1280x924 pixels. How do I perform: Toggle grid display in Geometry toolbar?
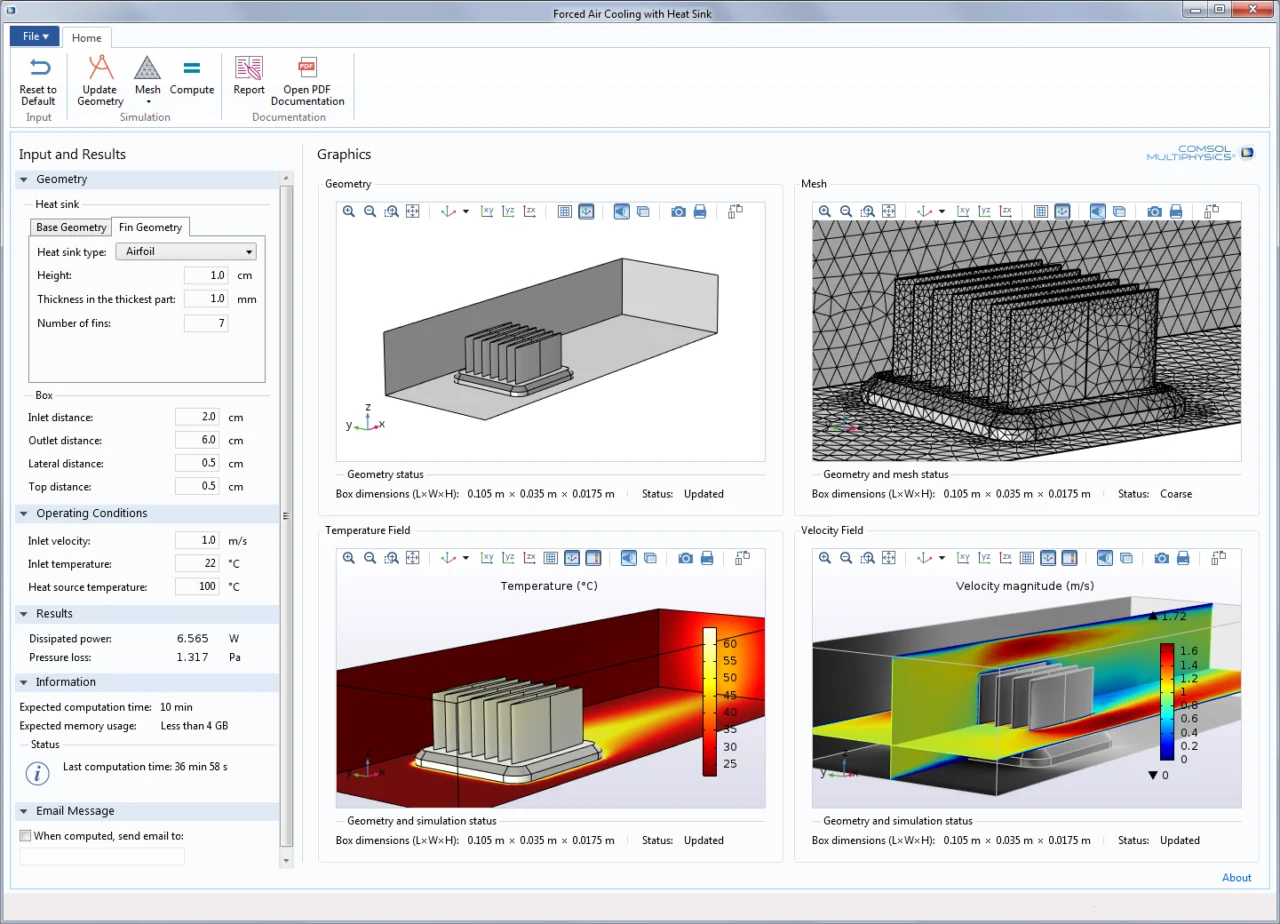[x=565, y=212]
